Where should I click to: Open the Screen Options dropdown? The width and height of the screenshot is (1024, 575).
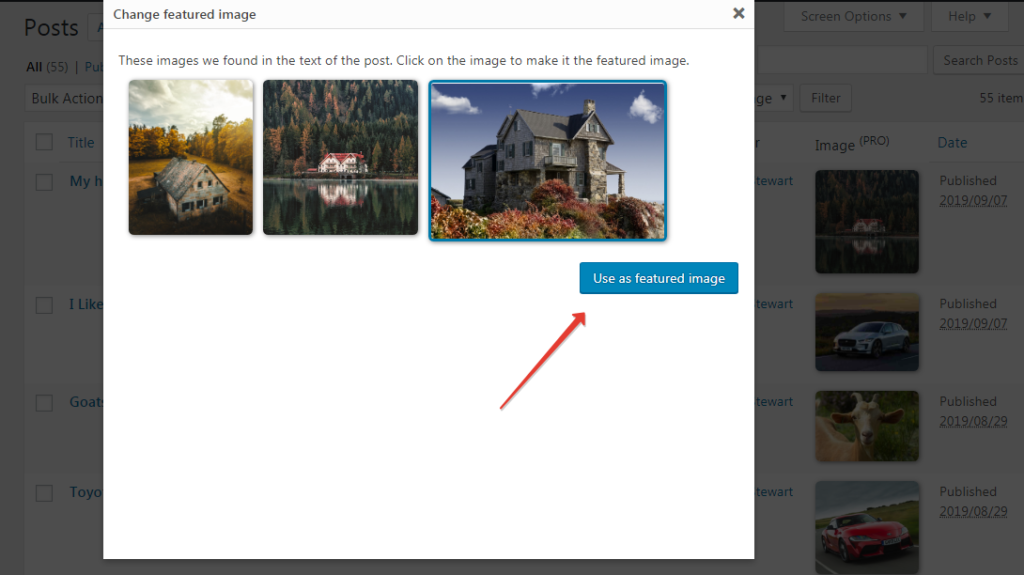coord(853,16)
